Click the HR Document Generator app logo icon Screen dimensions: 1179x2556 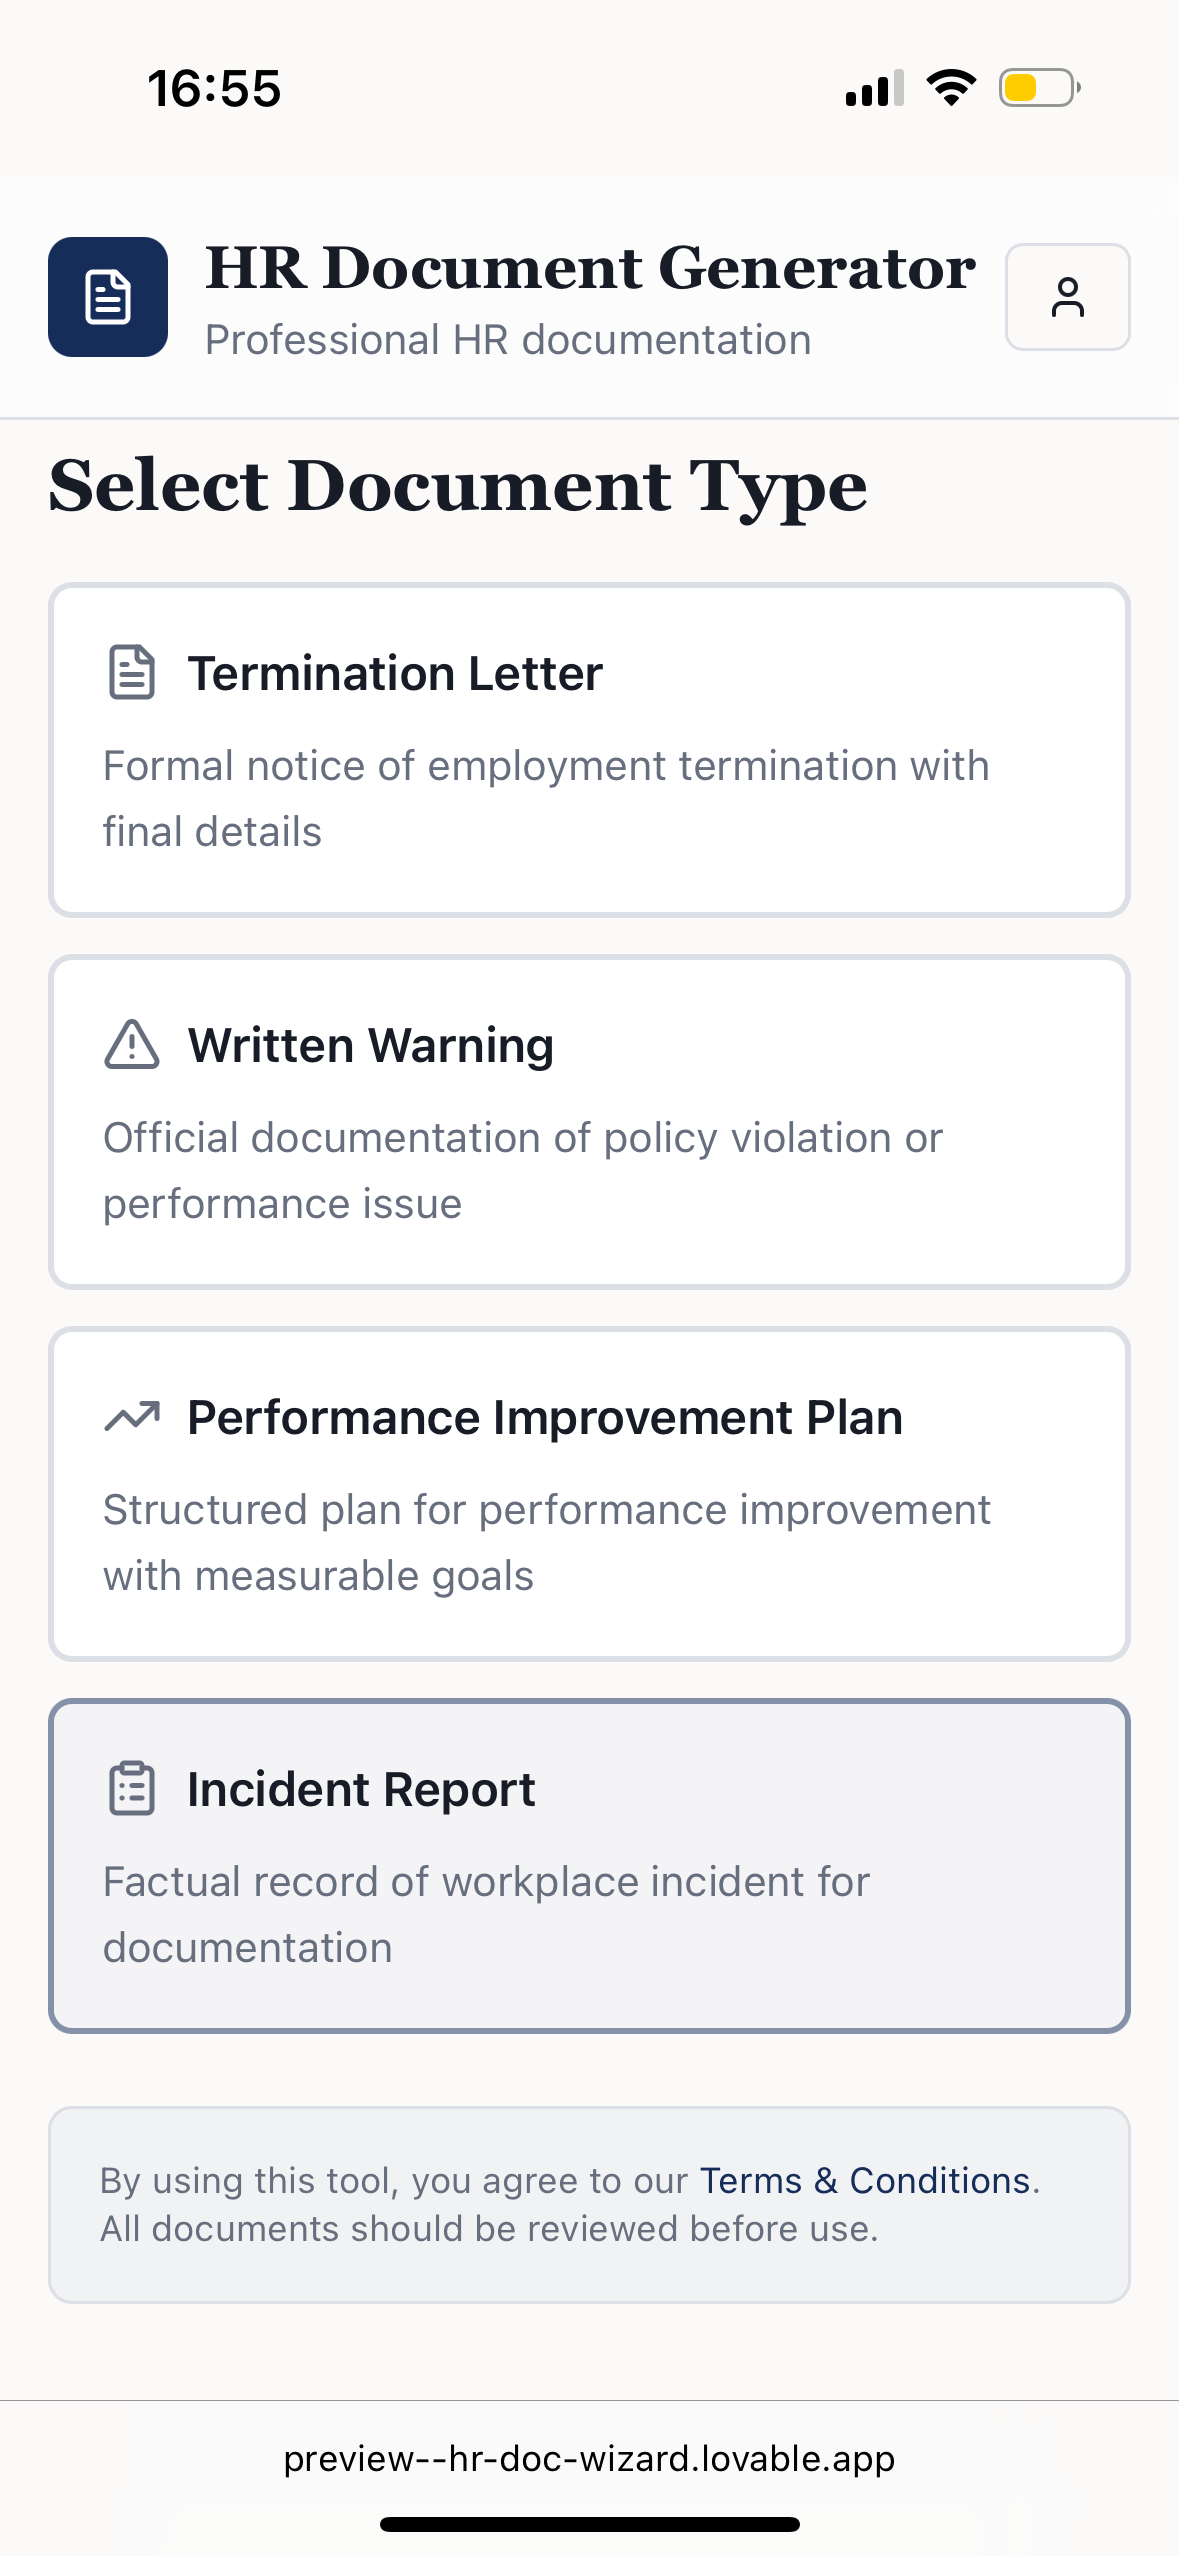tap(107, 296)
